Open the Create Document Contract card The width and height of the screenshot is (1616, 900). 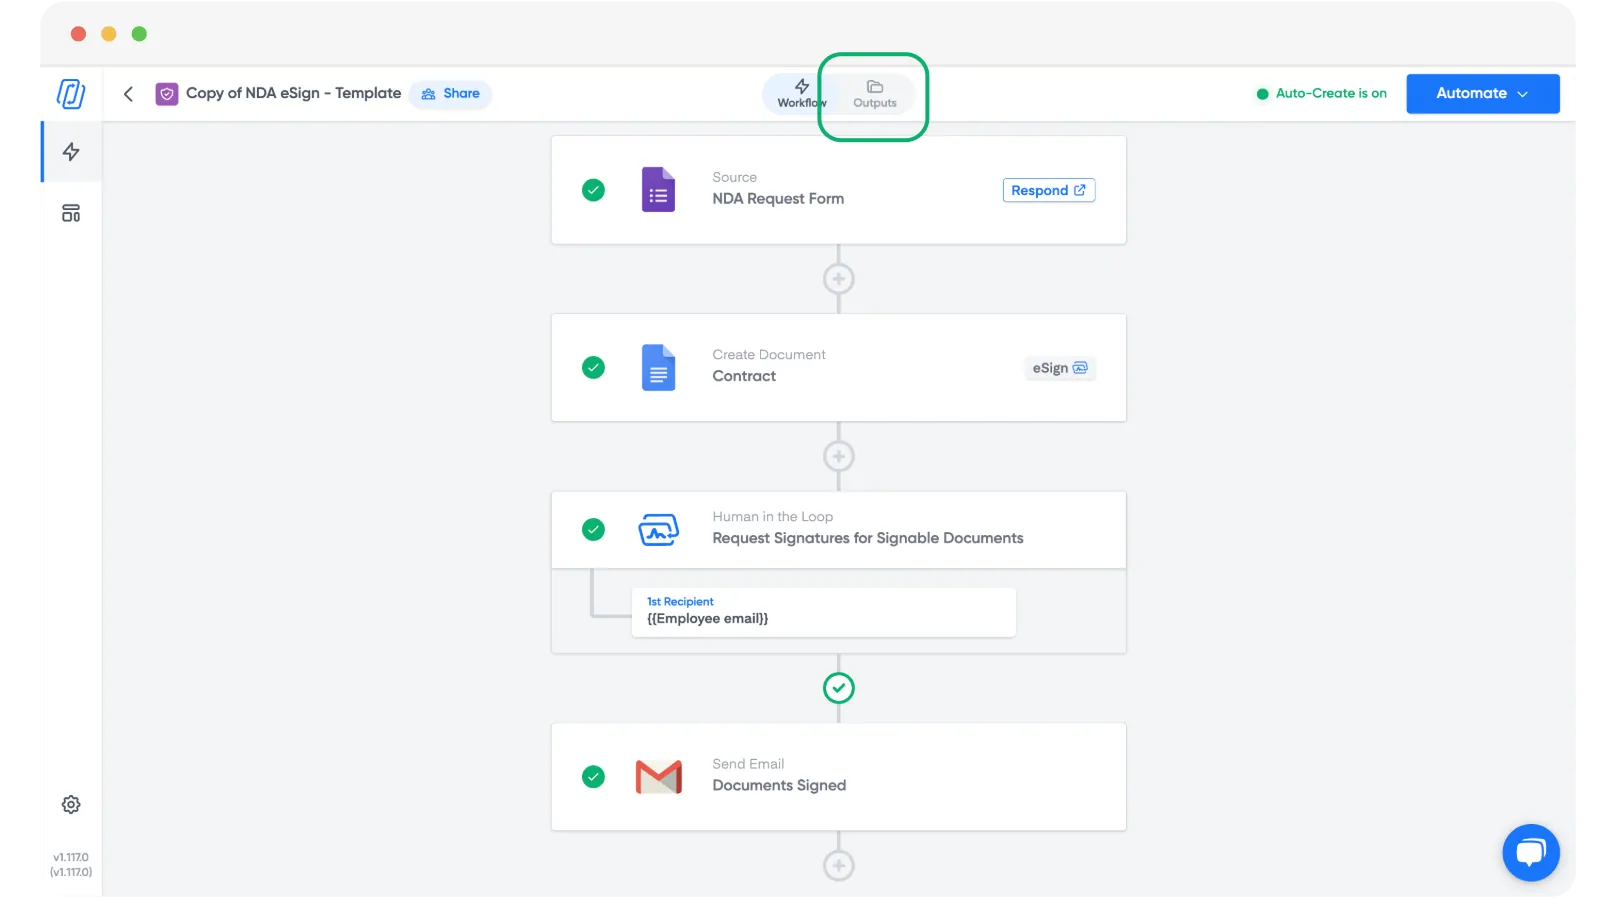coord(839,368)
